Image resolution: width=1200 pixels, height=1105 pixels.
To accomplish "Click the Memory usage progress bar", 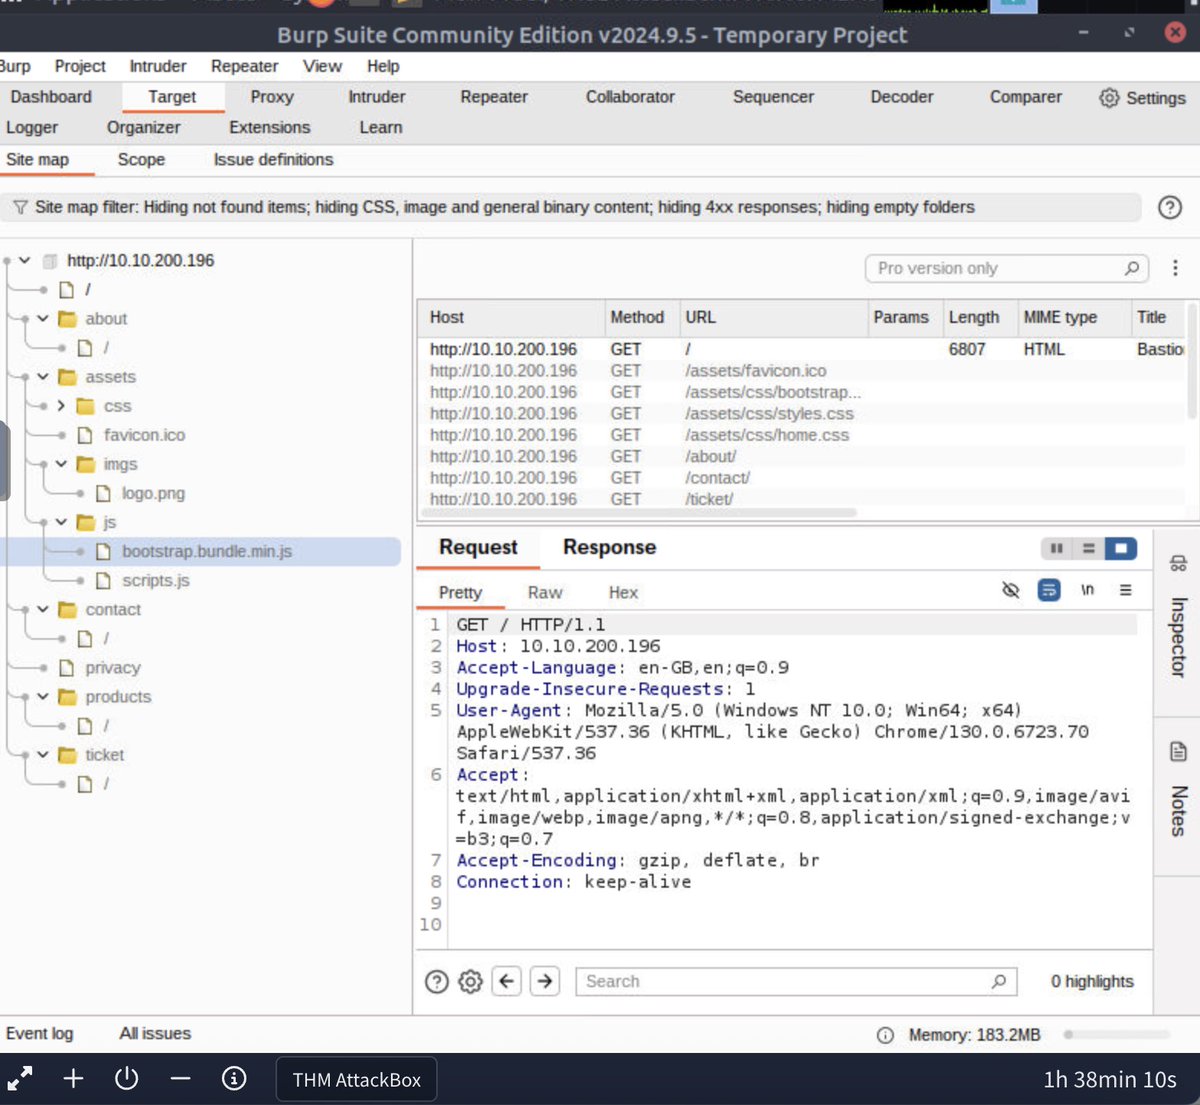I will (1116, 1035).
